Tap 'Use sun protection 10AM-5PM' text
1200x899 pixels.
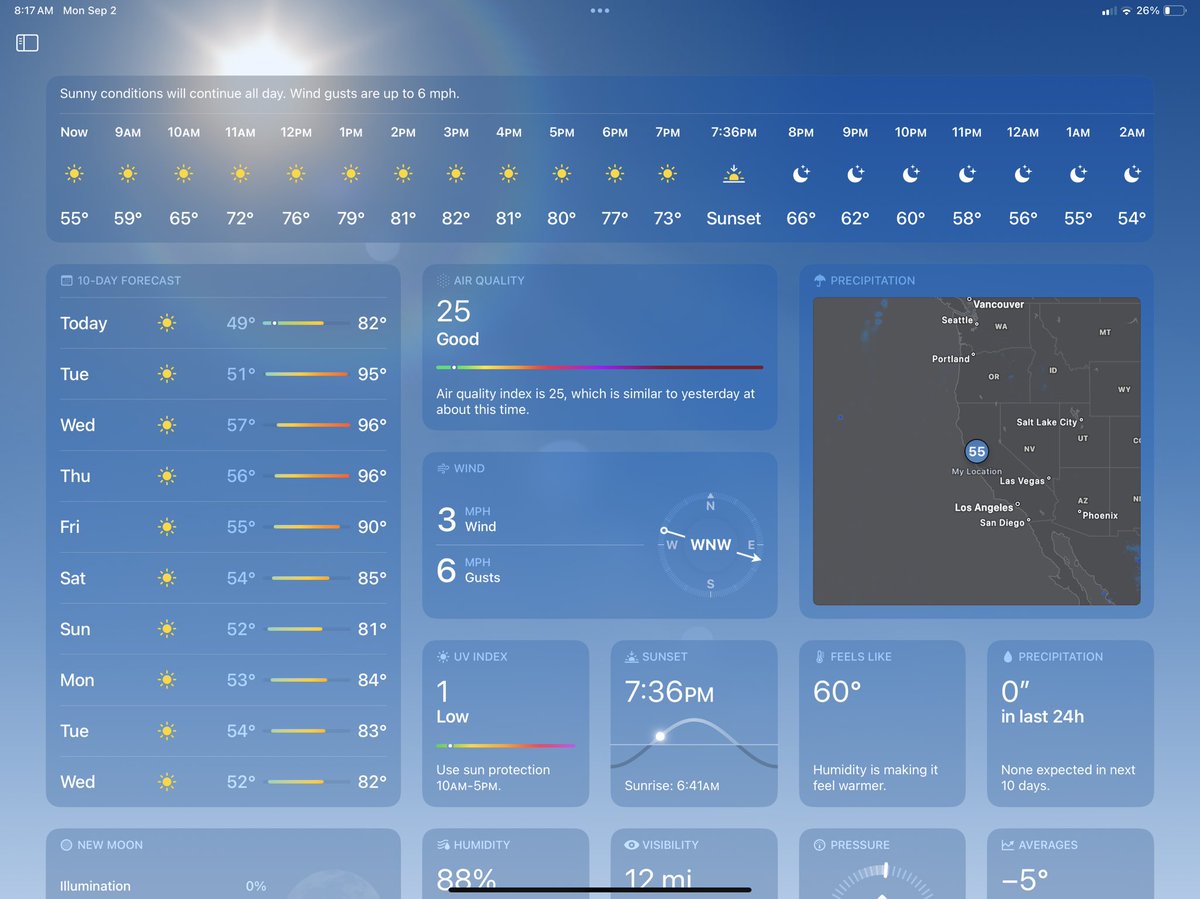pos(493,778)
